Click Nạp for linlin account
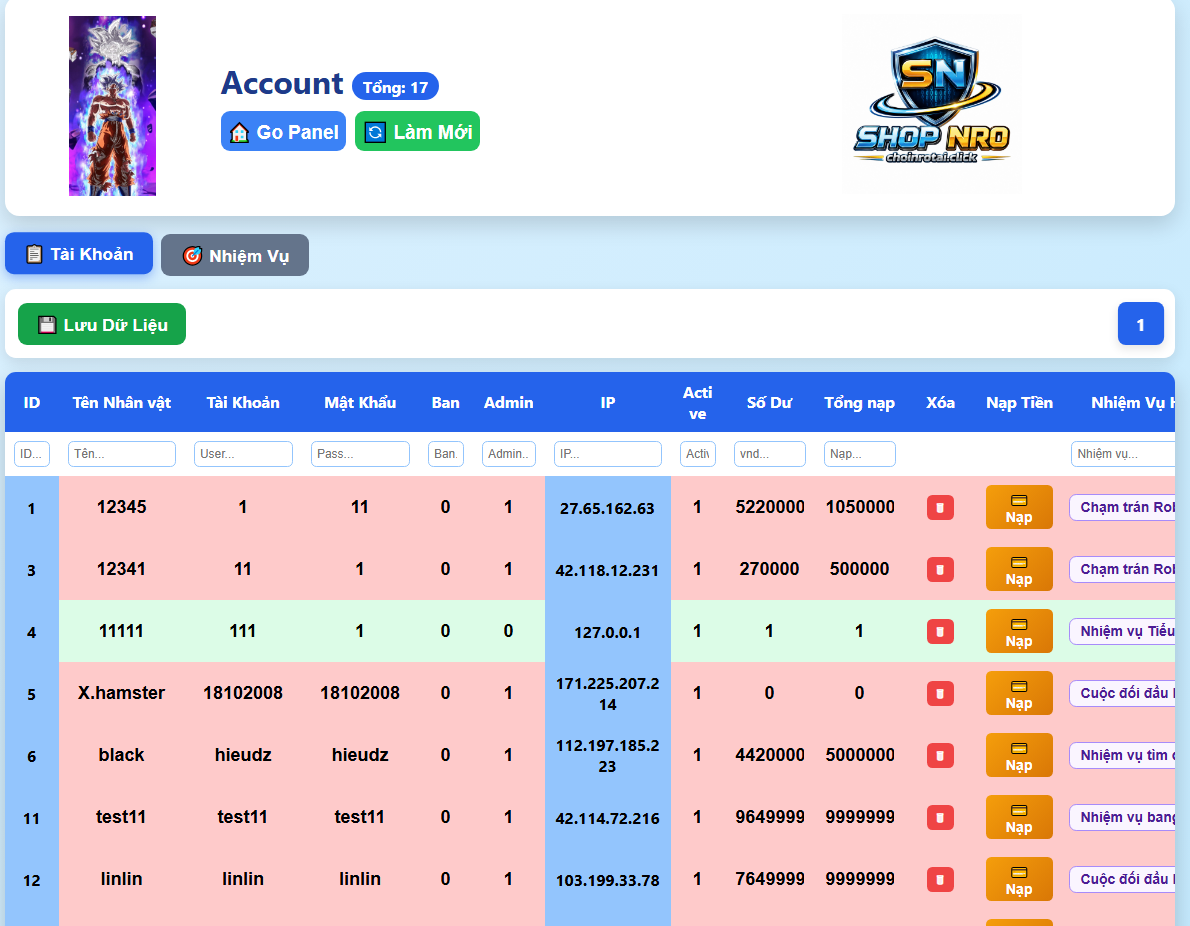Viewport: 1190px width, 926px height. [x=1018, y=879]
